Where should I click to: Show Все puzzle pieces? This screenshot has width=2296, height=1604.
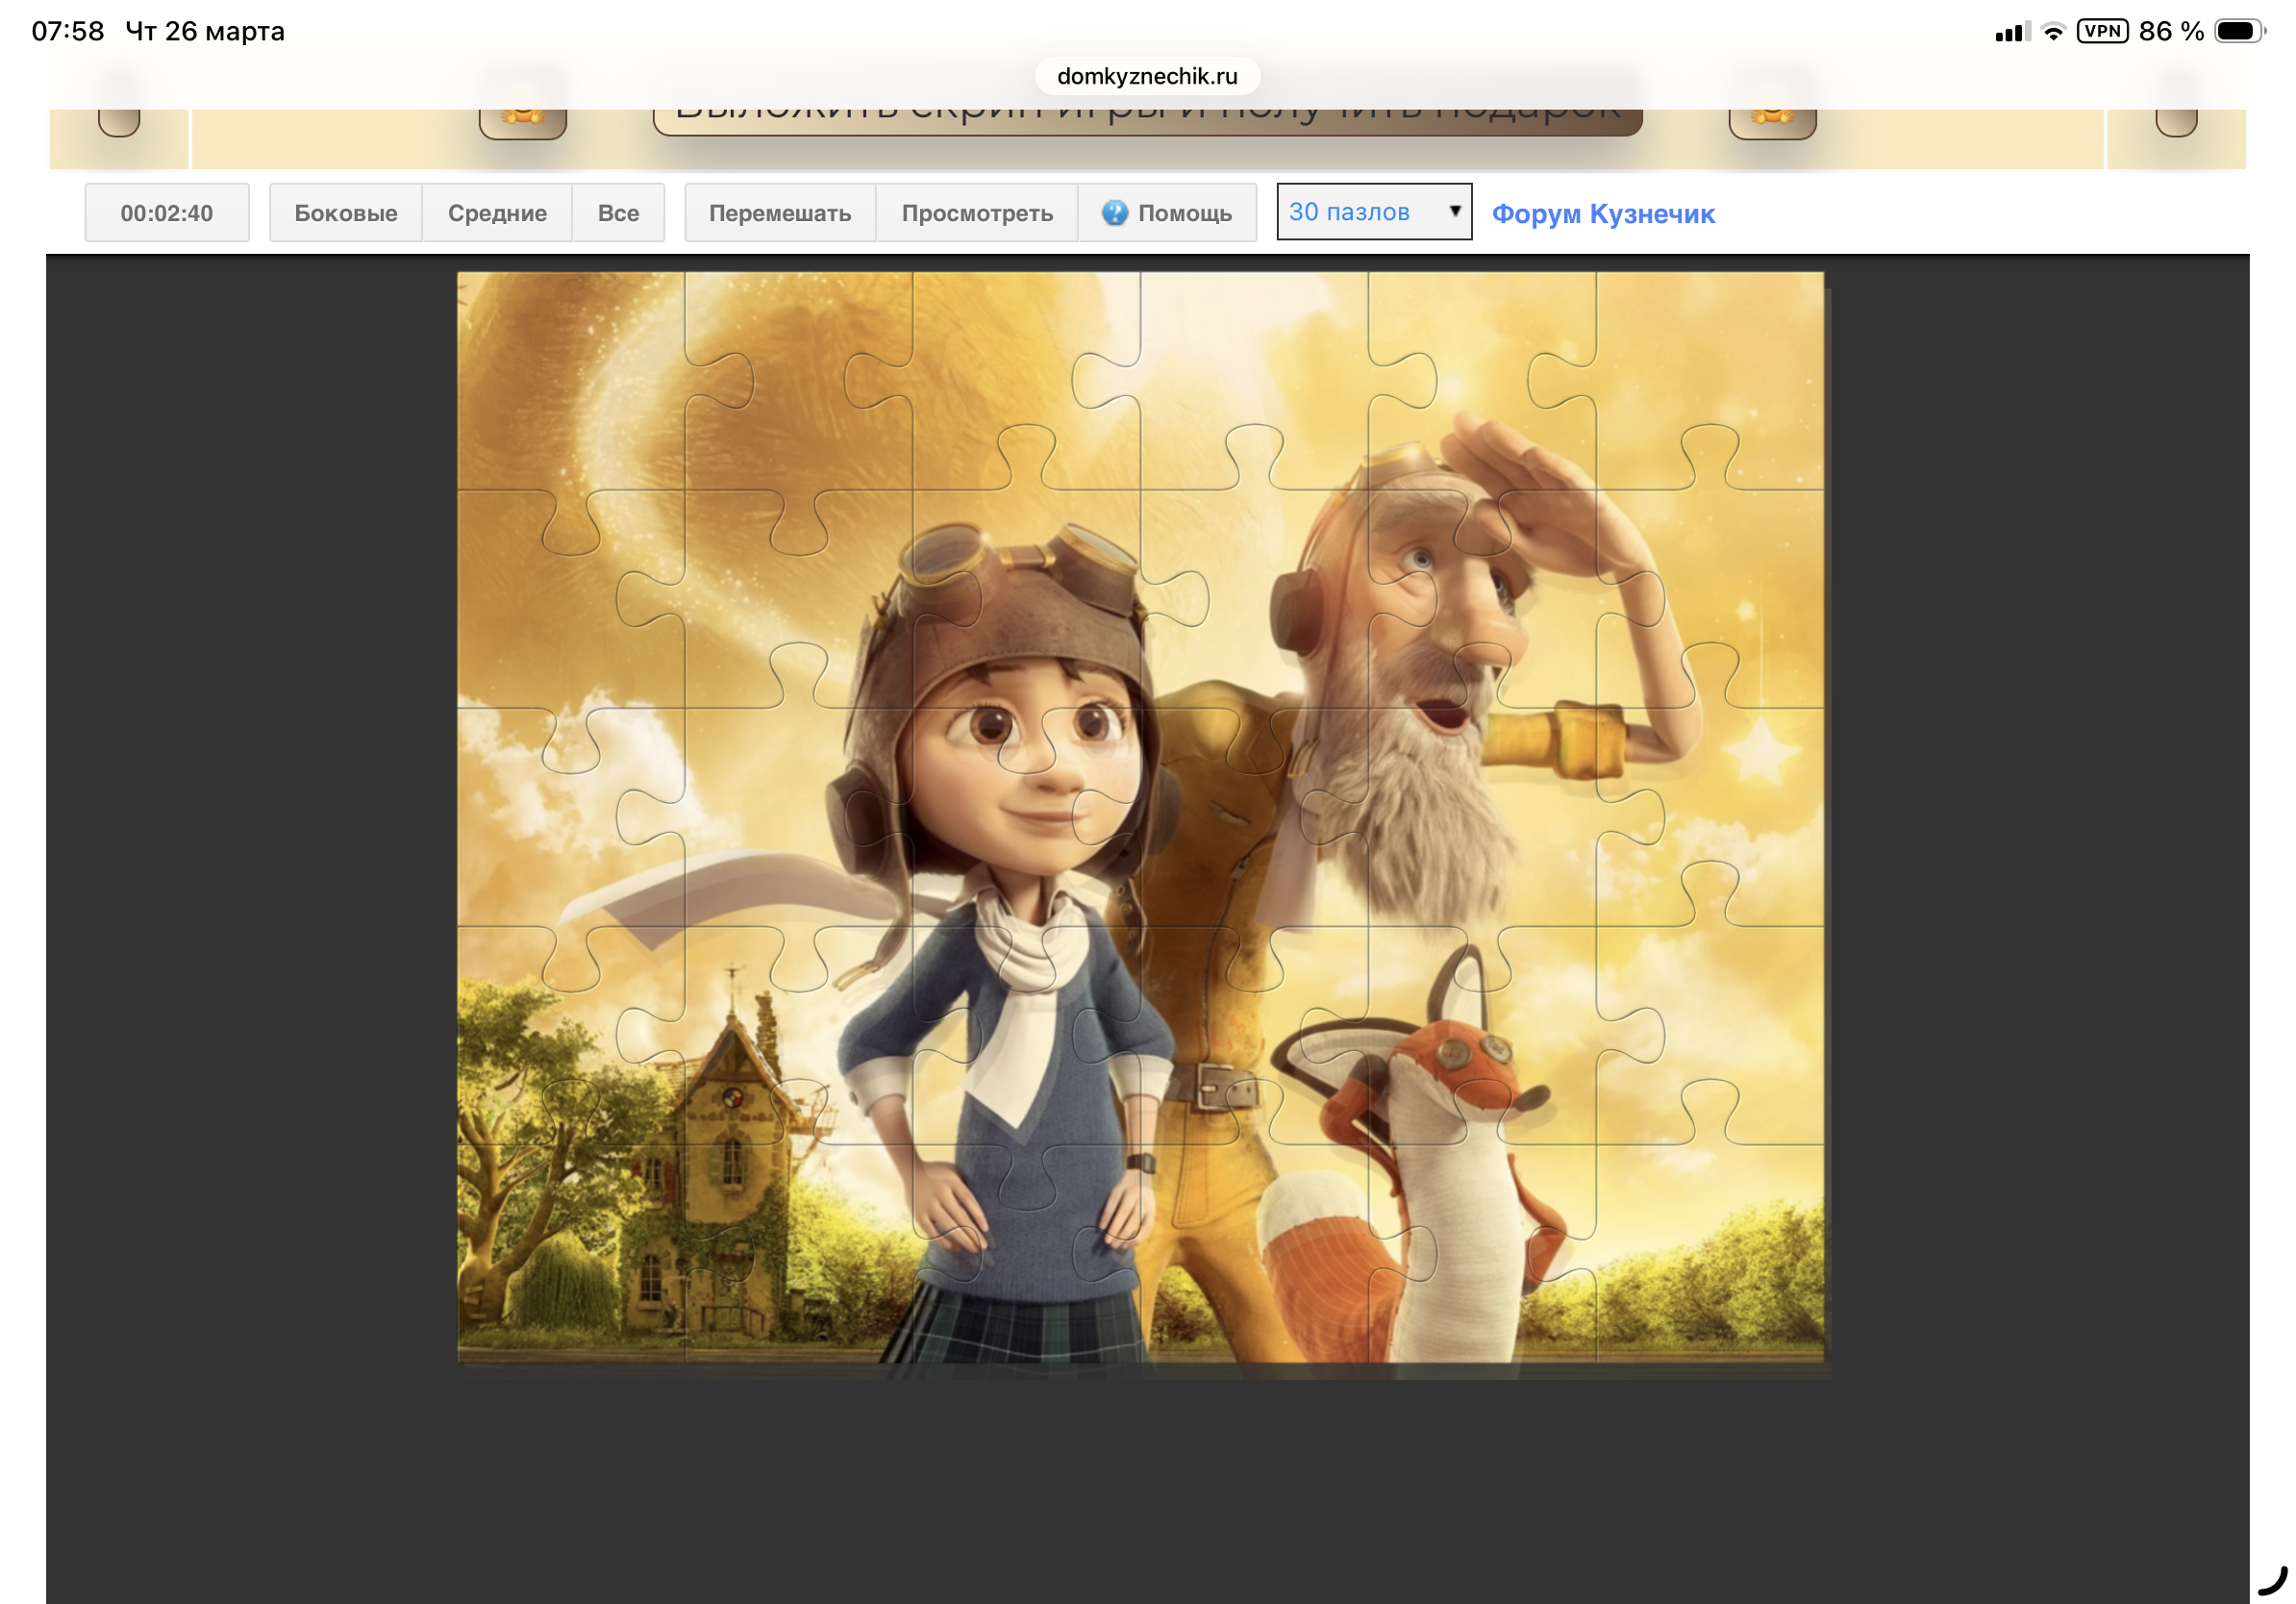tap(618, 213)
